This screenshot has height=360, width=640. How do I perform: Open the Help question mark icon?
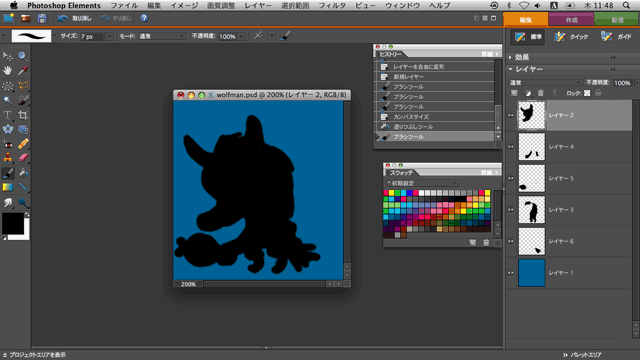point(144,18)
